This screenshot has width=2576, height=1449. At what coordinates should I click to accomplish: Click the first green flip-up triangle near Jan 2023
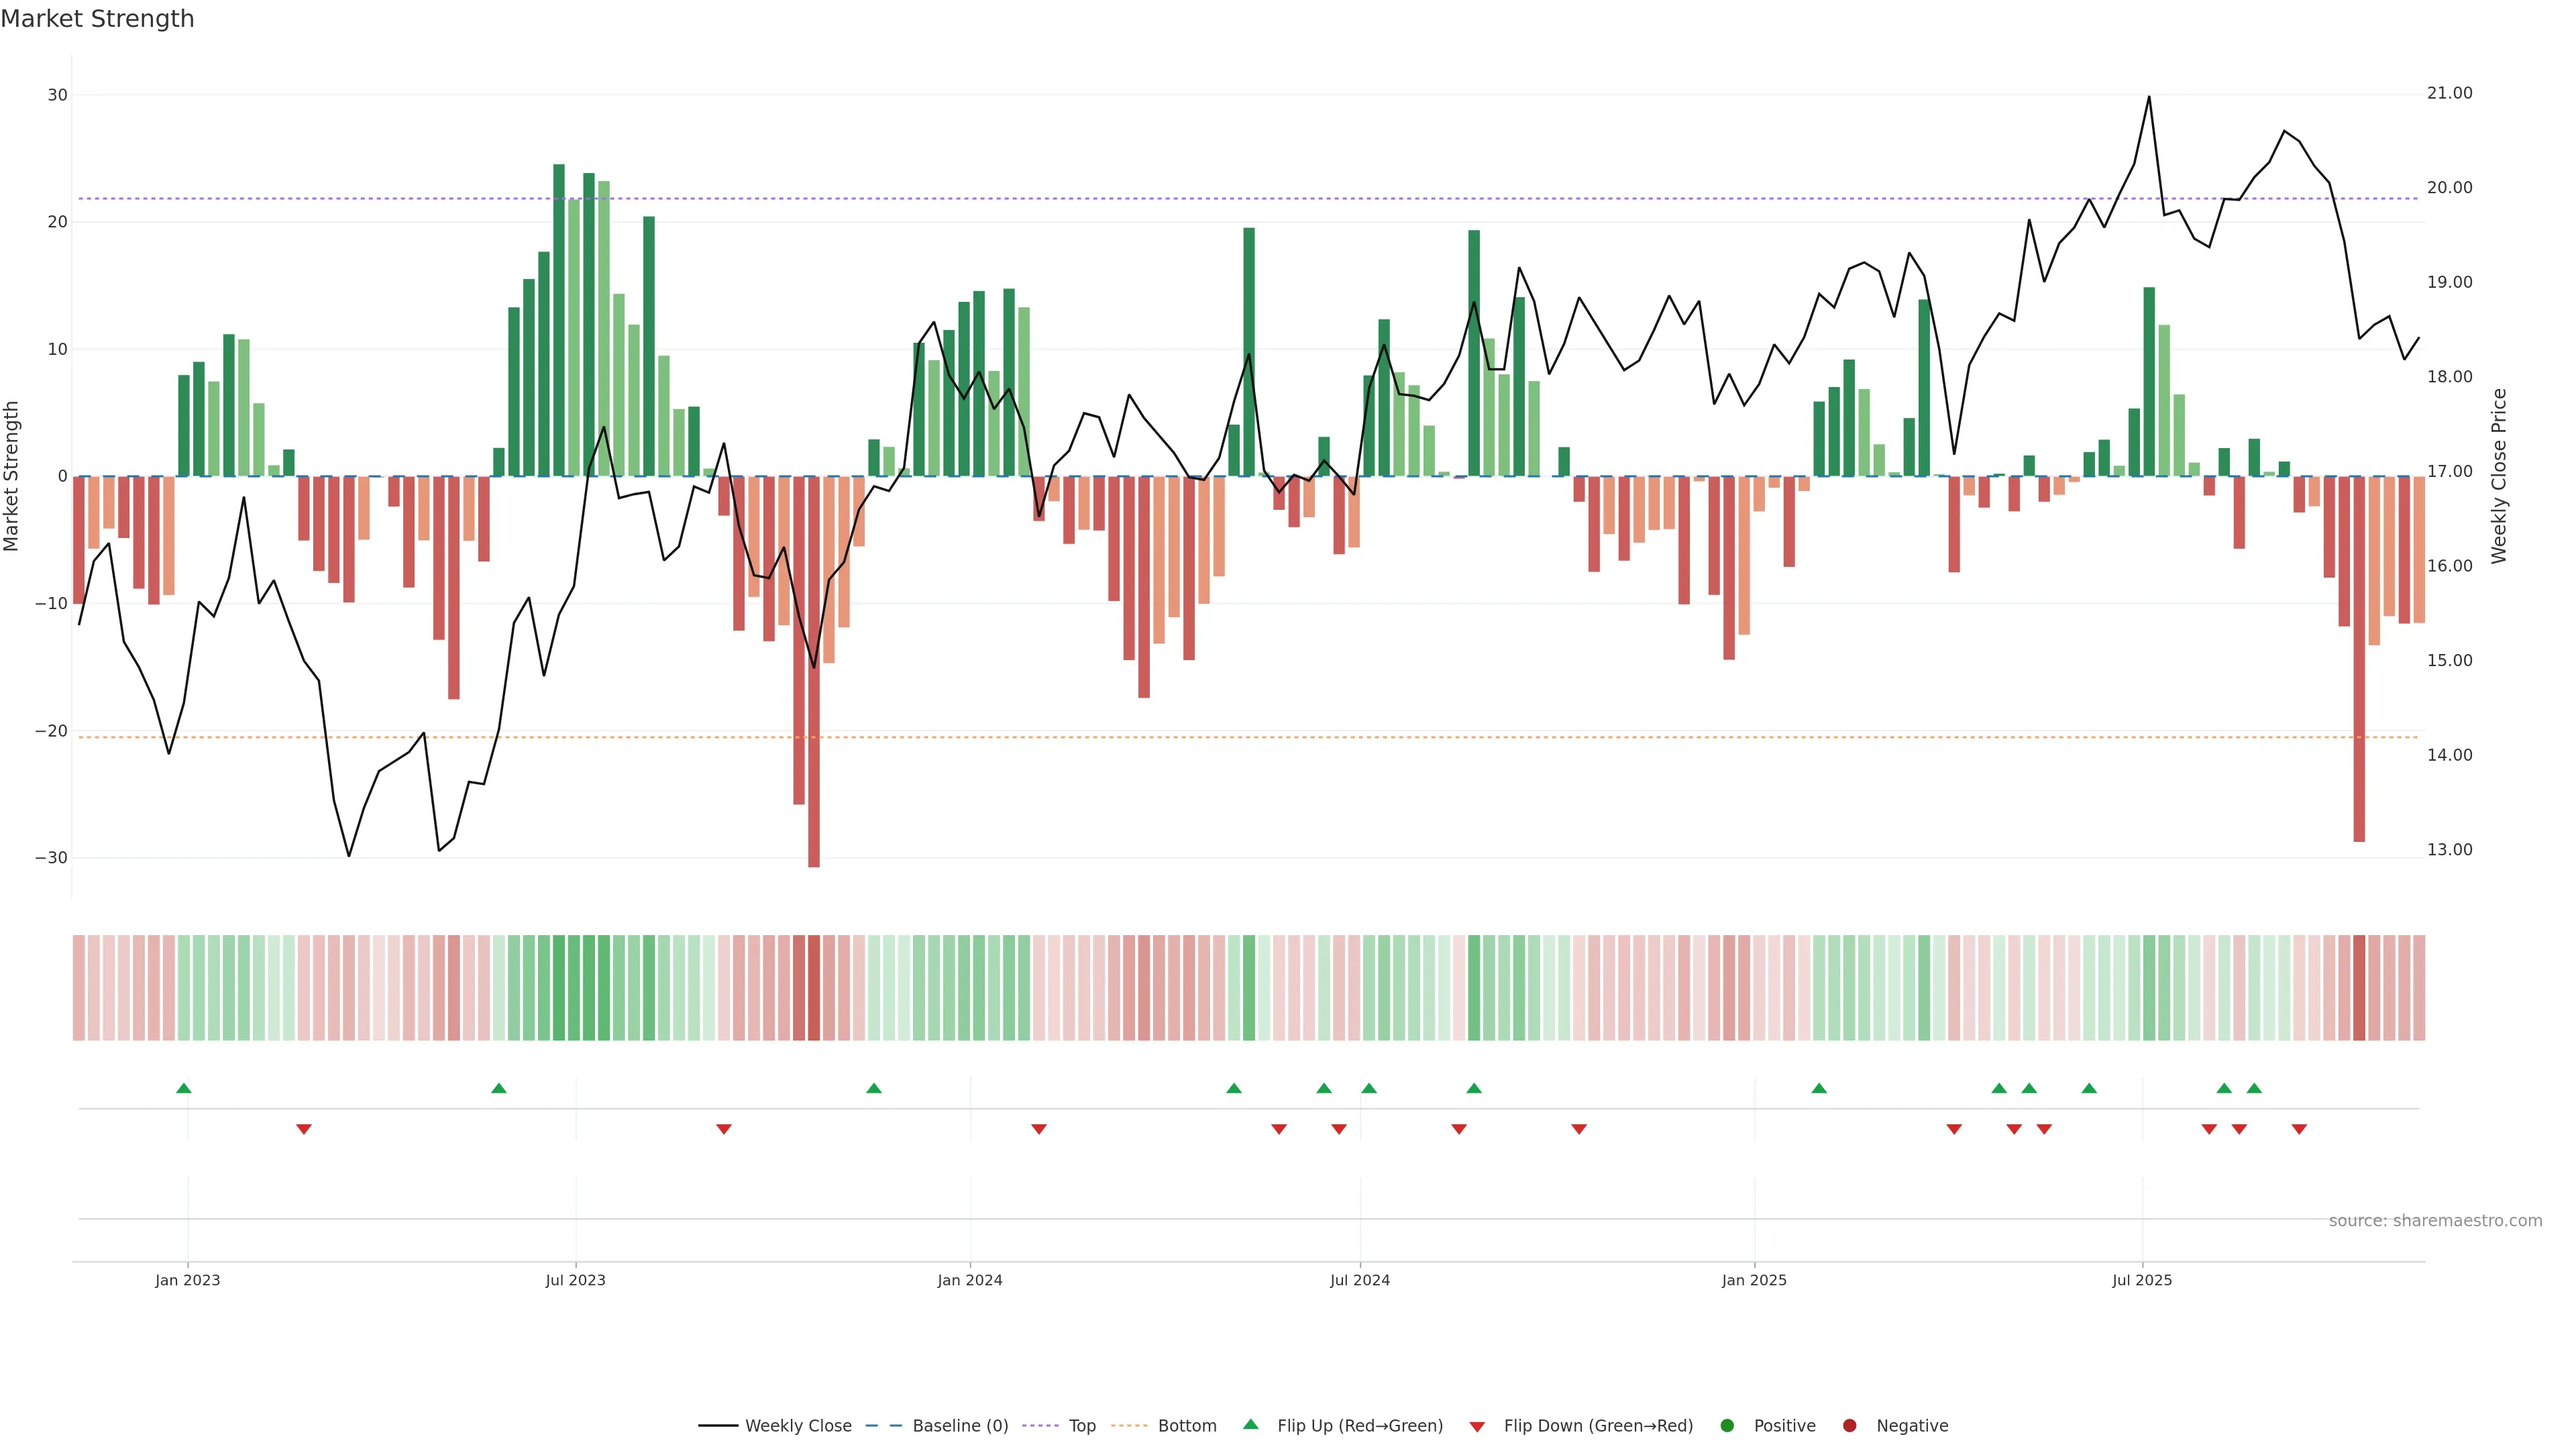click(183, 1088)
